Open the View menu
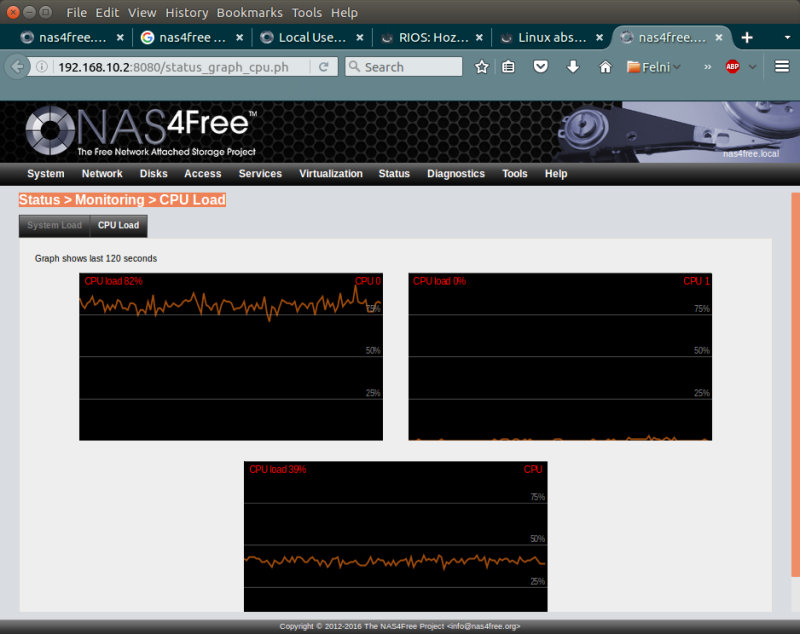The width and height of the screenshot is (800, 634). point(142,12)
